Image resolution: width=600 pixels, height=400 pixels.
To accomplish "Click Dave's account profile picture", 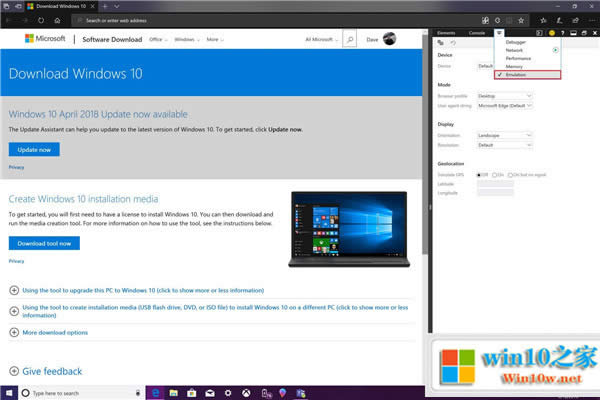I will 389,40.
